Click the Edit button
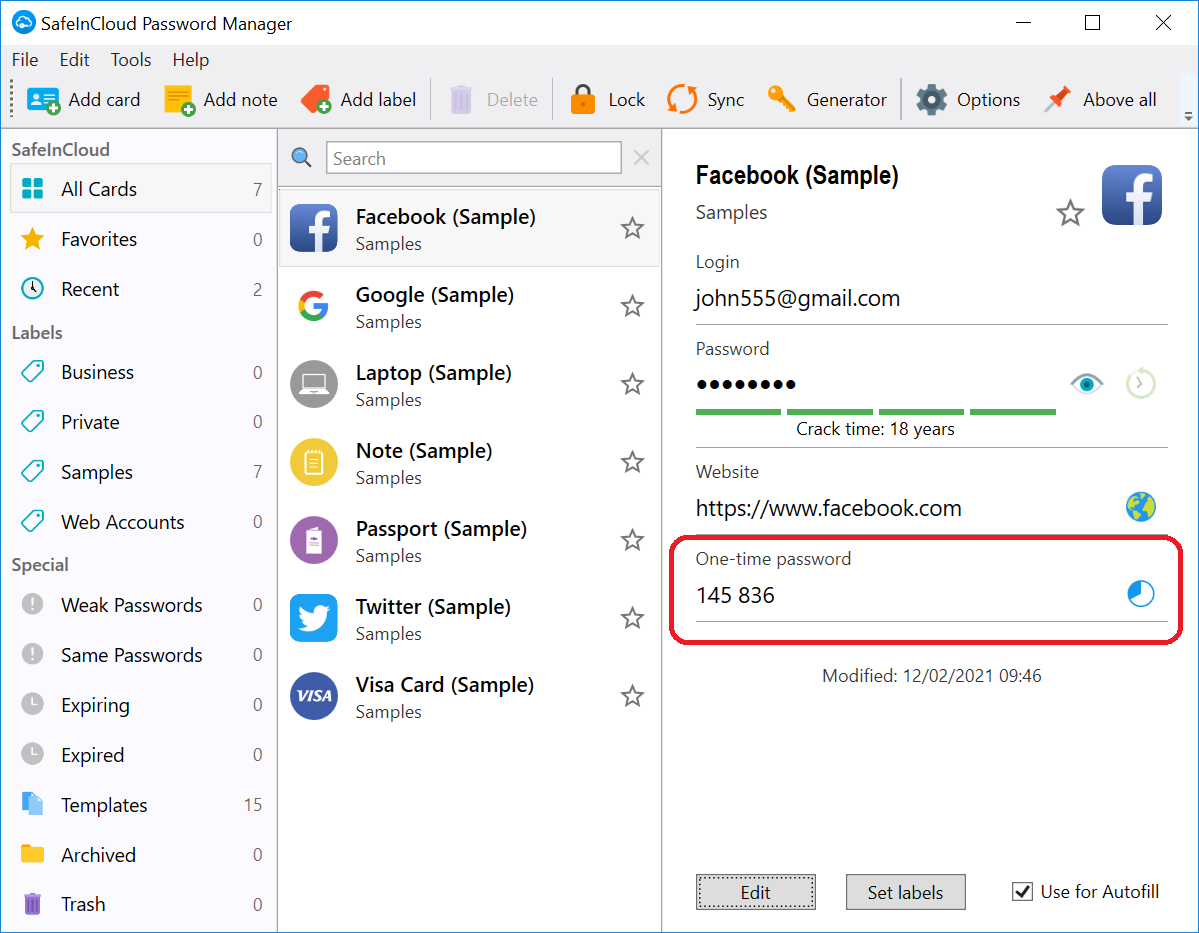 coord(755,892)
